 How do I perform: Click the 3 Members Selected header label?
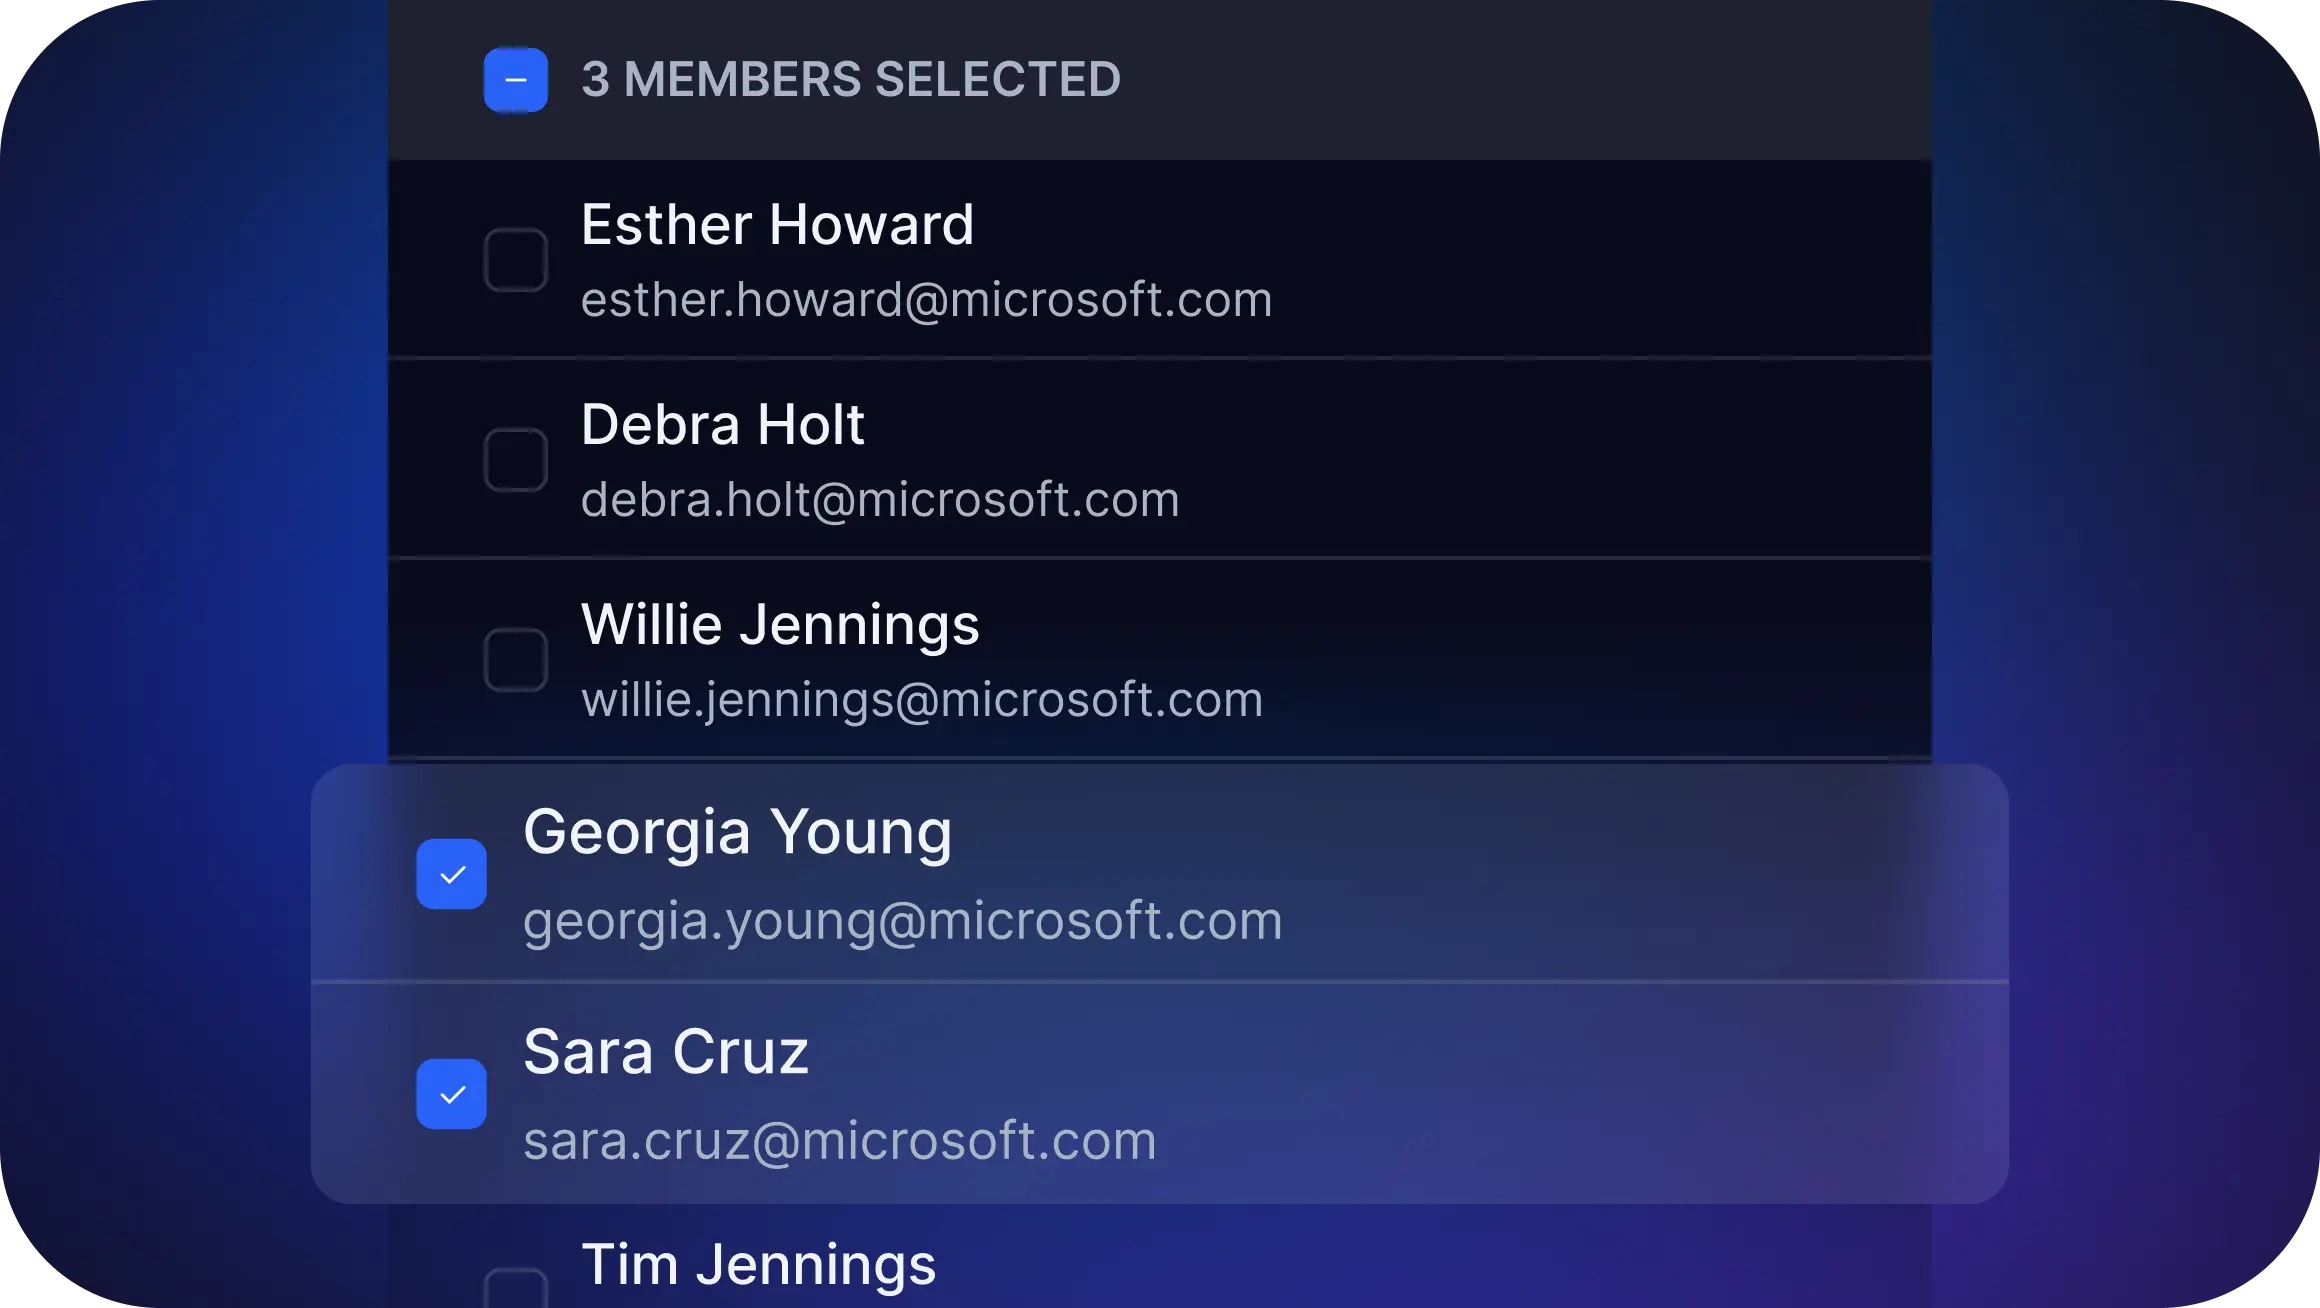[850, 80]
